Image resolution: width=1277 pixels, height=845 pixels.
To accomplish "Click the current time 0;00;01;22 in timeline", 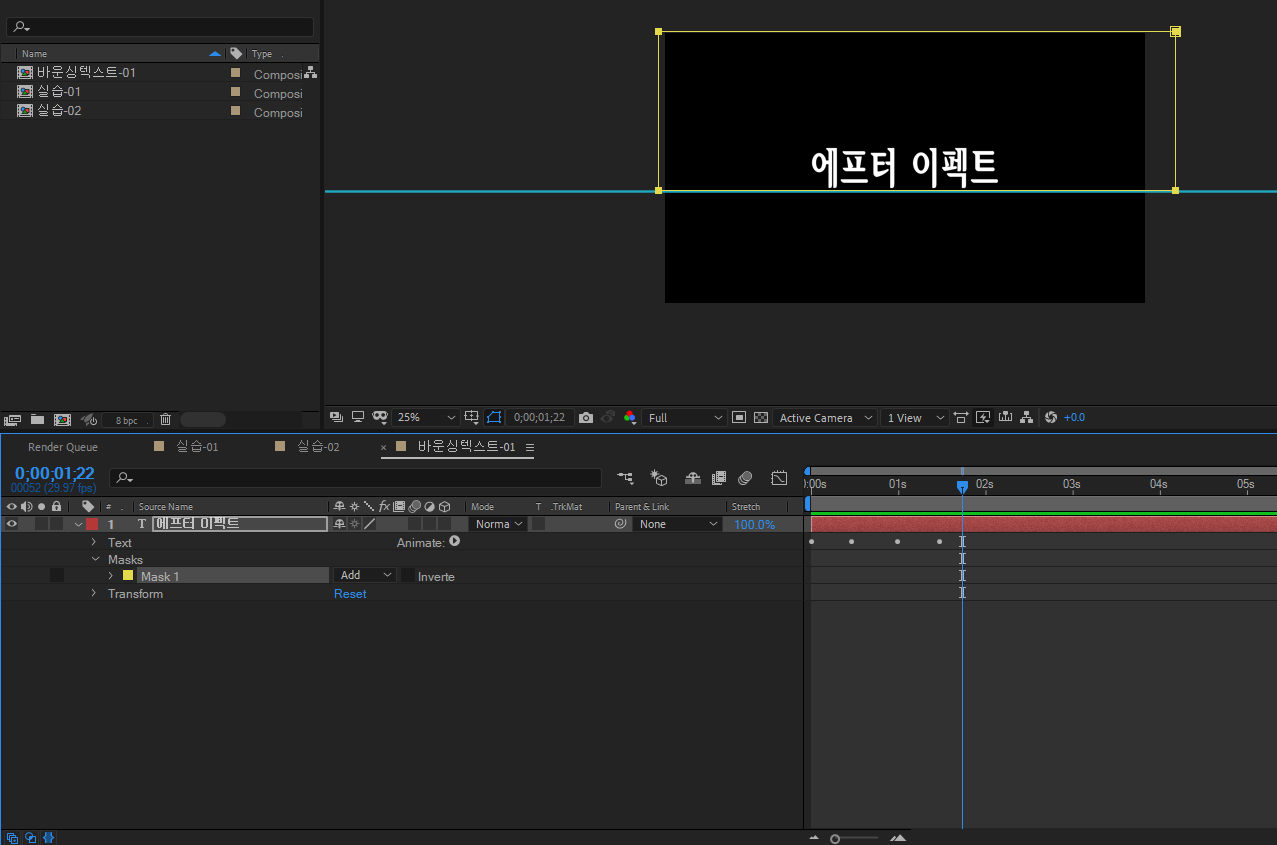I will pos(54,473).
